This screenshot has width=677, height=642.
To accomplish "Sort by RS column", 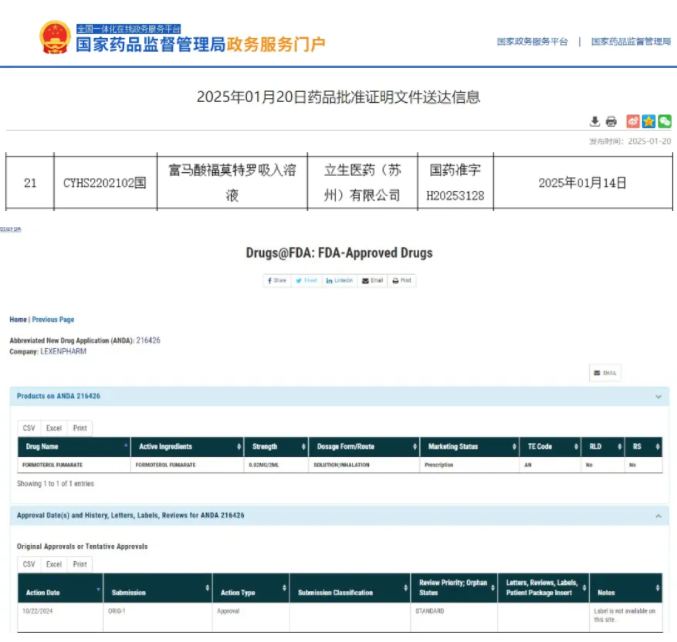I will tap(643, 447).
